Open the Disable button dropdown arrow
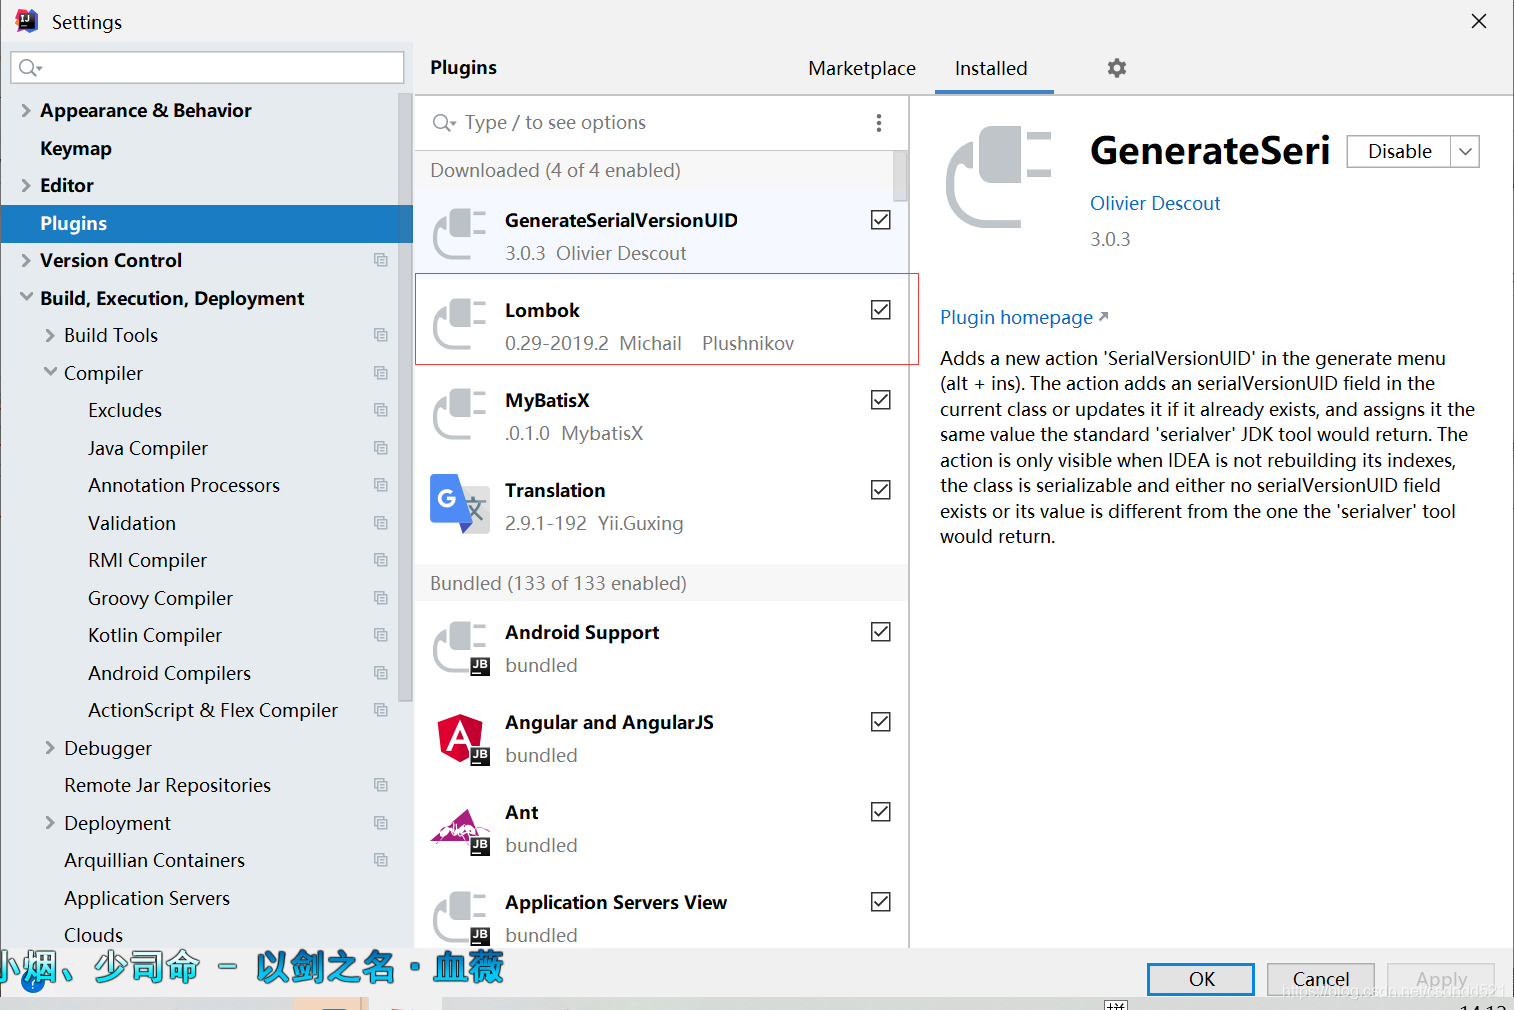The image size is (1514, 1010). coord(1465,152)
